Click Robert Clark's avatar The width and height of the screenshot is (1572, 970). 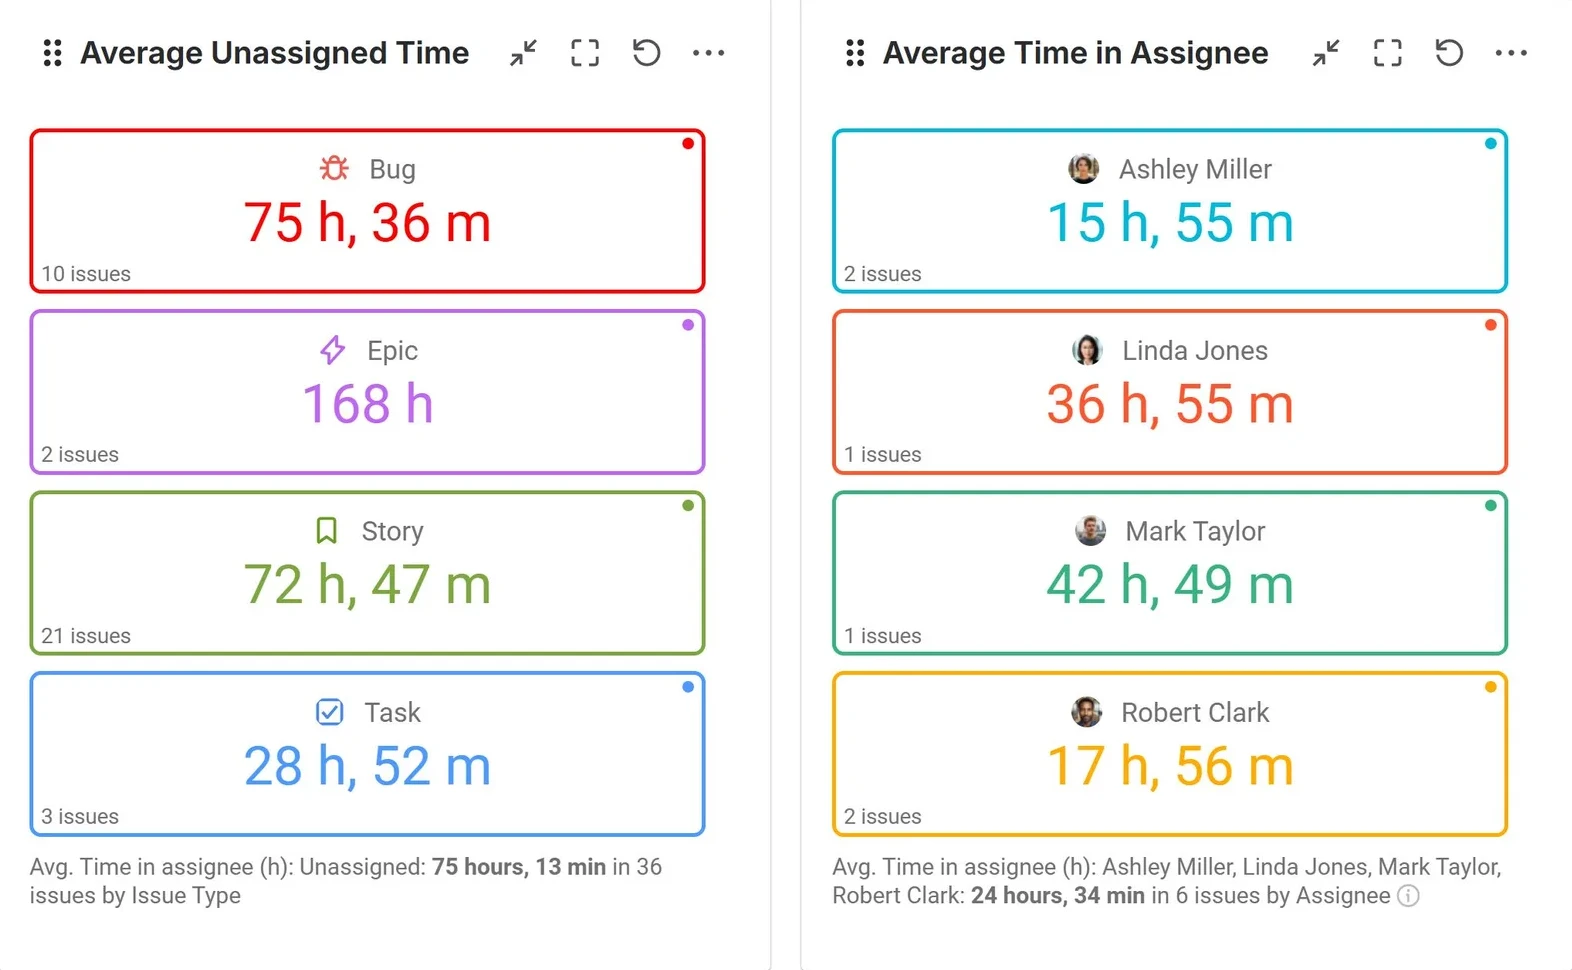(x=1087, y=712)
